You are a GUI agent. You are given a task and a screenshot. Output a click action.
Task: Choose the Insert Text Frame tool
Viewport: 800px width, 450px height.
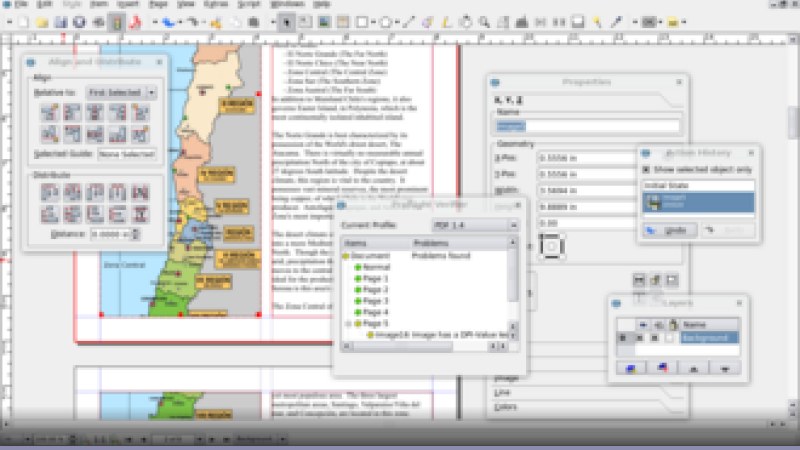coord(305,22)
